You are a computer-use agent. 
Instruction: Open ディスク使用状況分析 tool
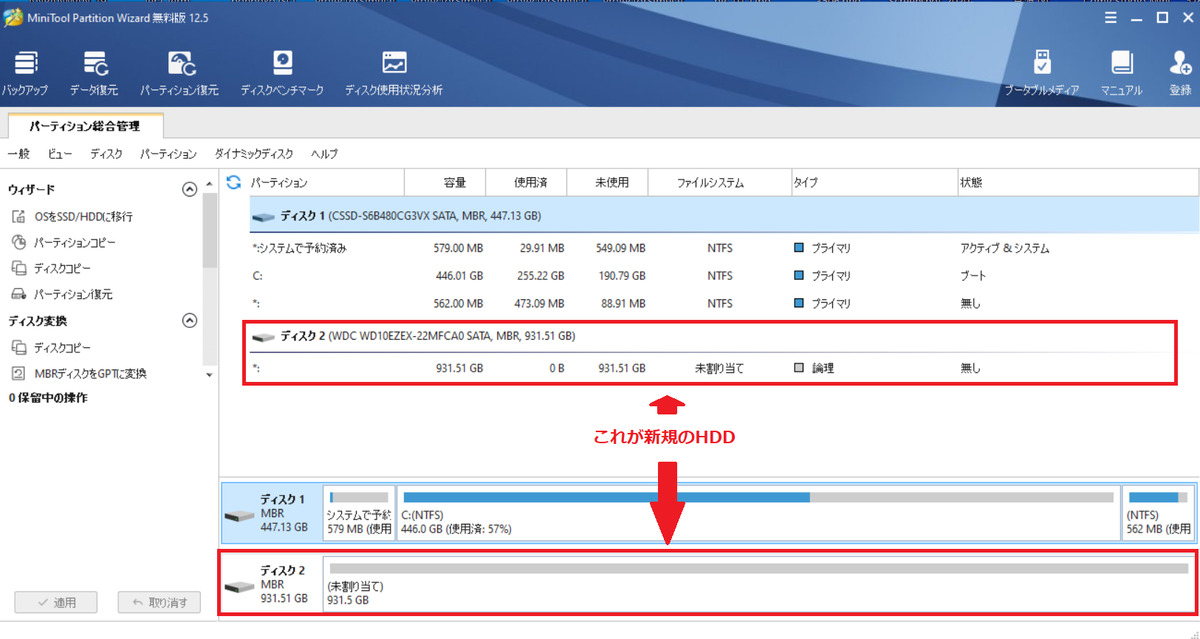pyautogui.click(x=393, y=73)
